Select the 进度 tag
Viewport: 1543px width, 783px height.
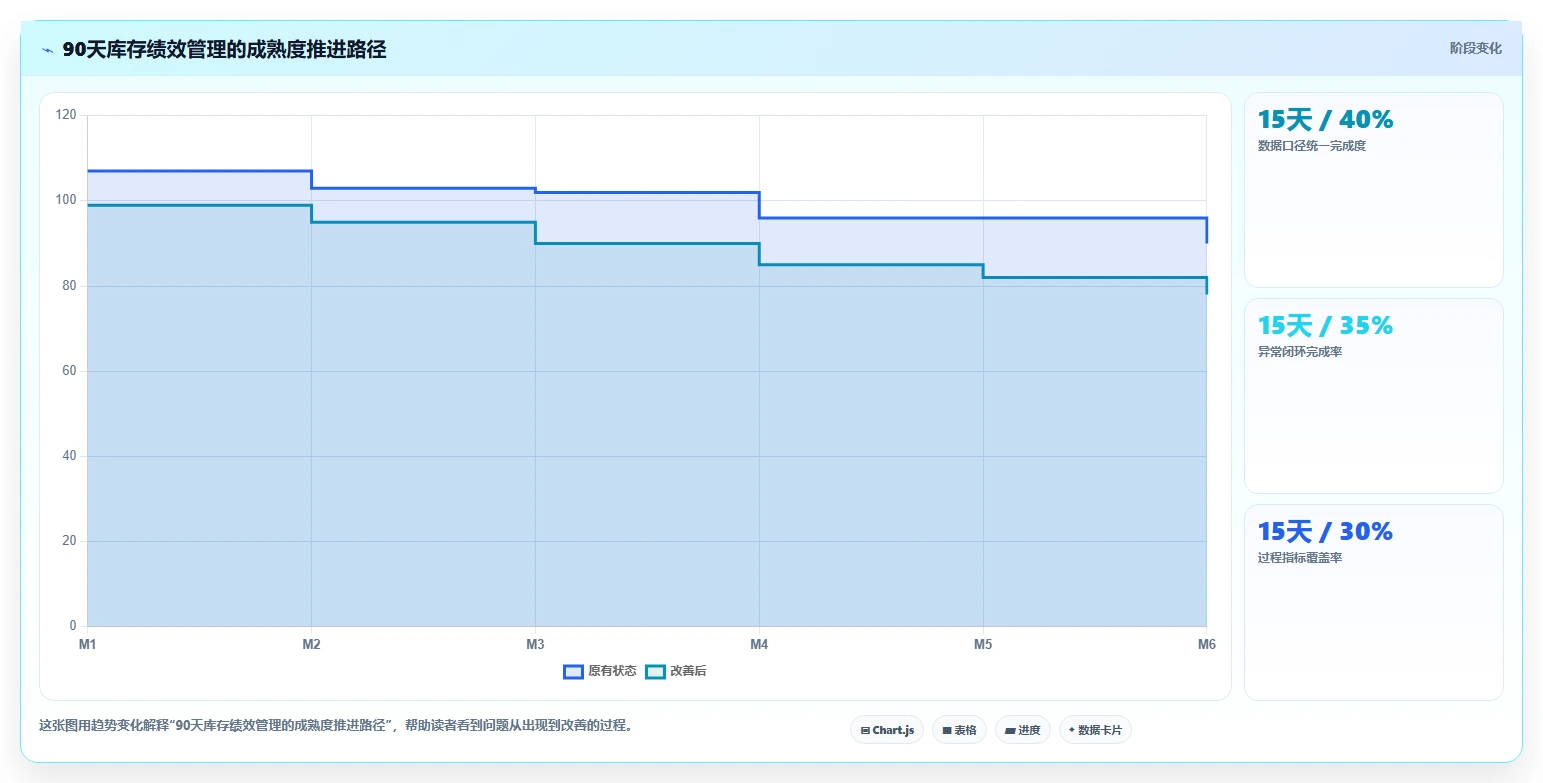click(x=1023, y=730)
